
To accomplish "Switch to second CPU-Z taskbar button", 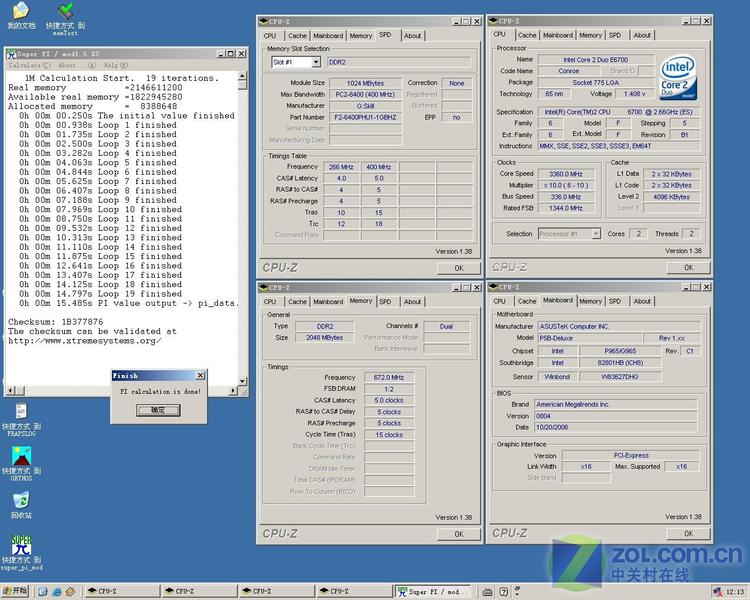I will [x=199, y=592].
